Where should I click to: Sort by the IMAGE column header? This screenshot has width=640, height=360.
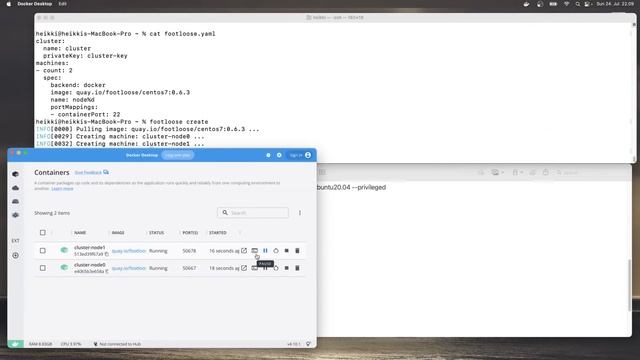point(118,233)
